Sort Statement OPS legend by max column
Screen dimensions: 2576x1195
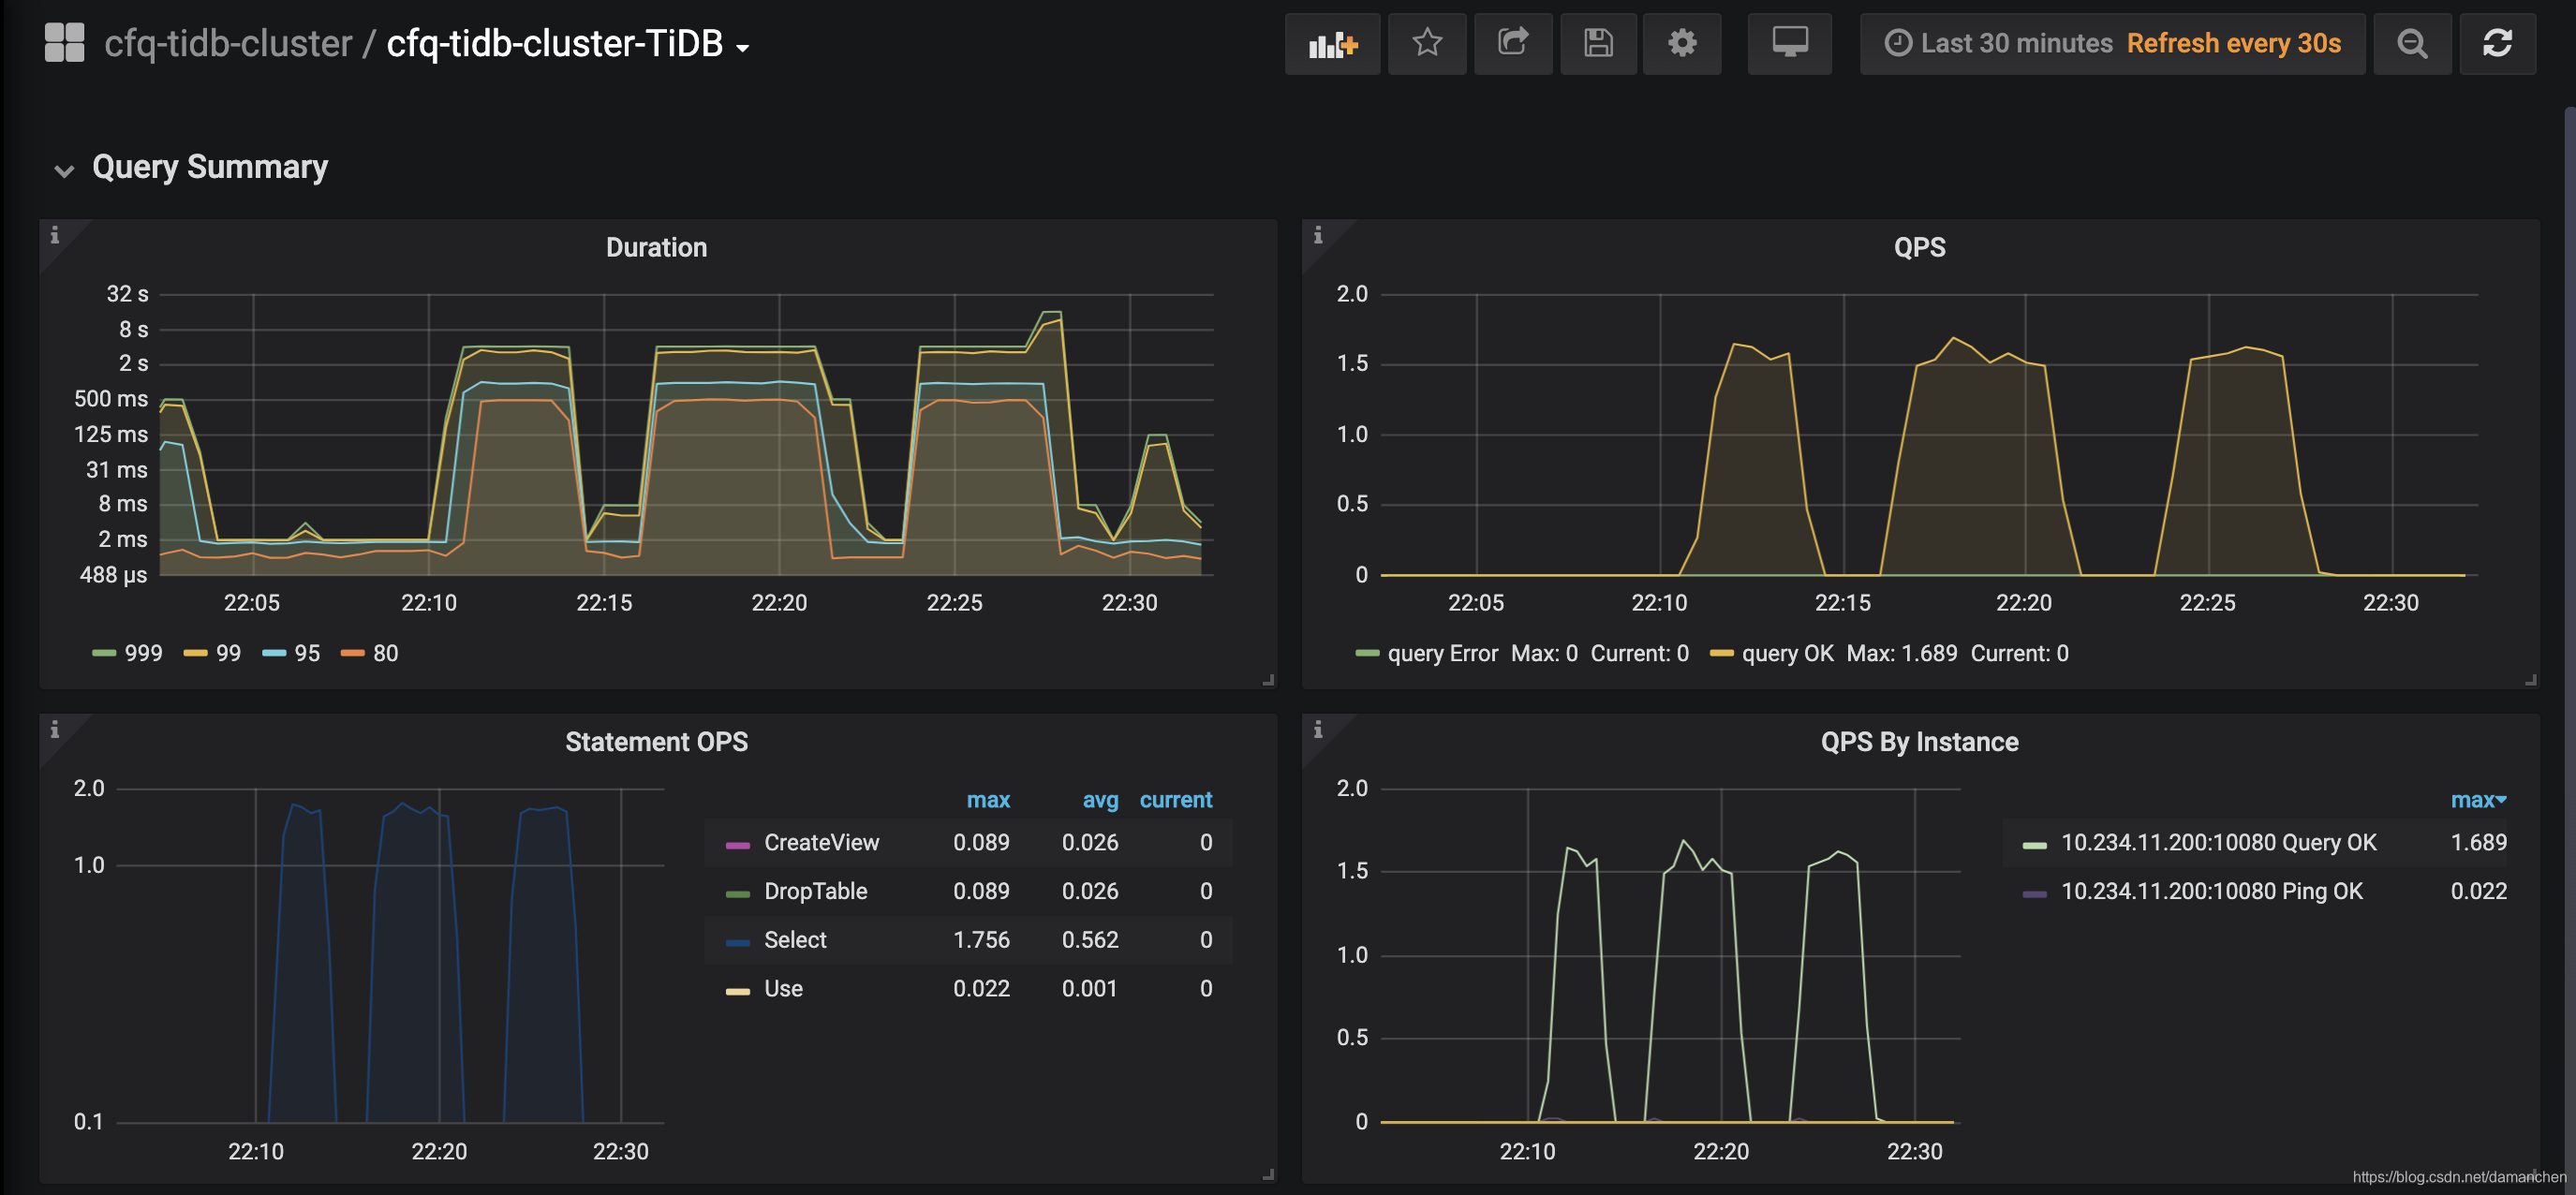click(988, 800)
